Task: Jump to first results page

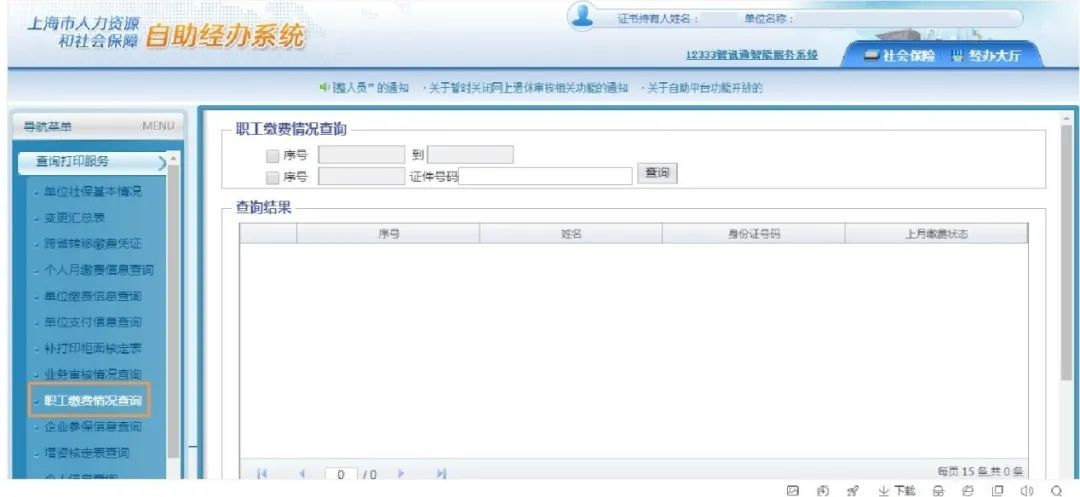Action: click(x=261, y=474)
